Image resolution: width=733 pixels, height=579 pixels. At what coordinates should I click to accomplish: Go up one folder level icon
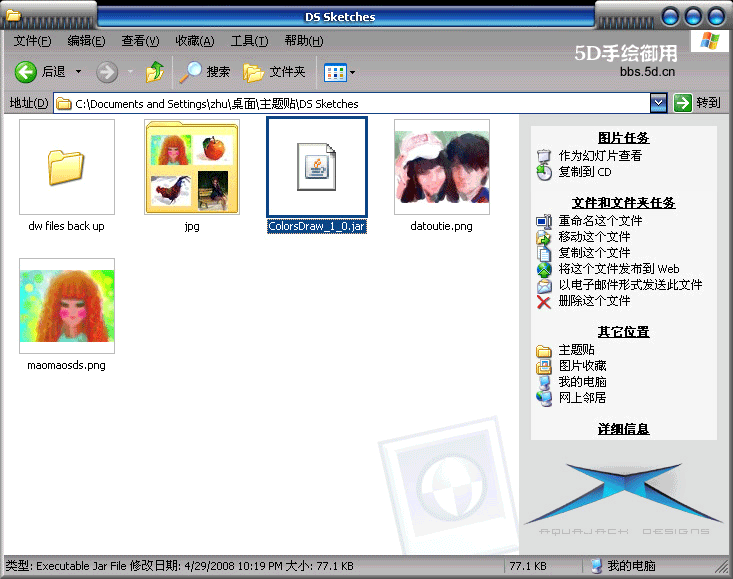(155, 72)
